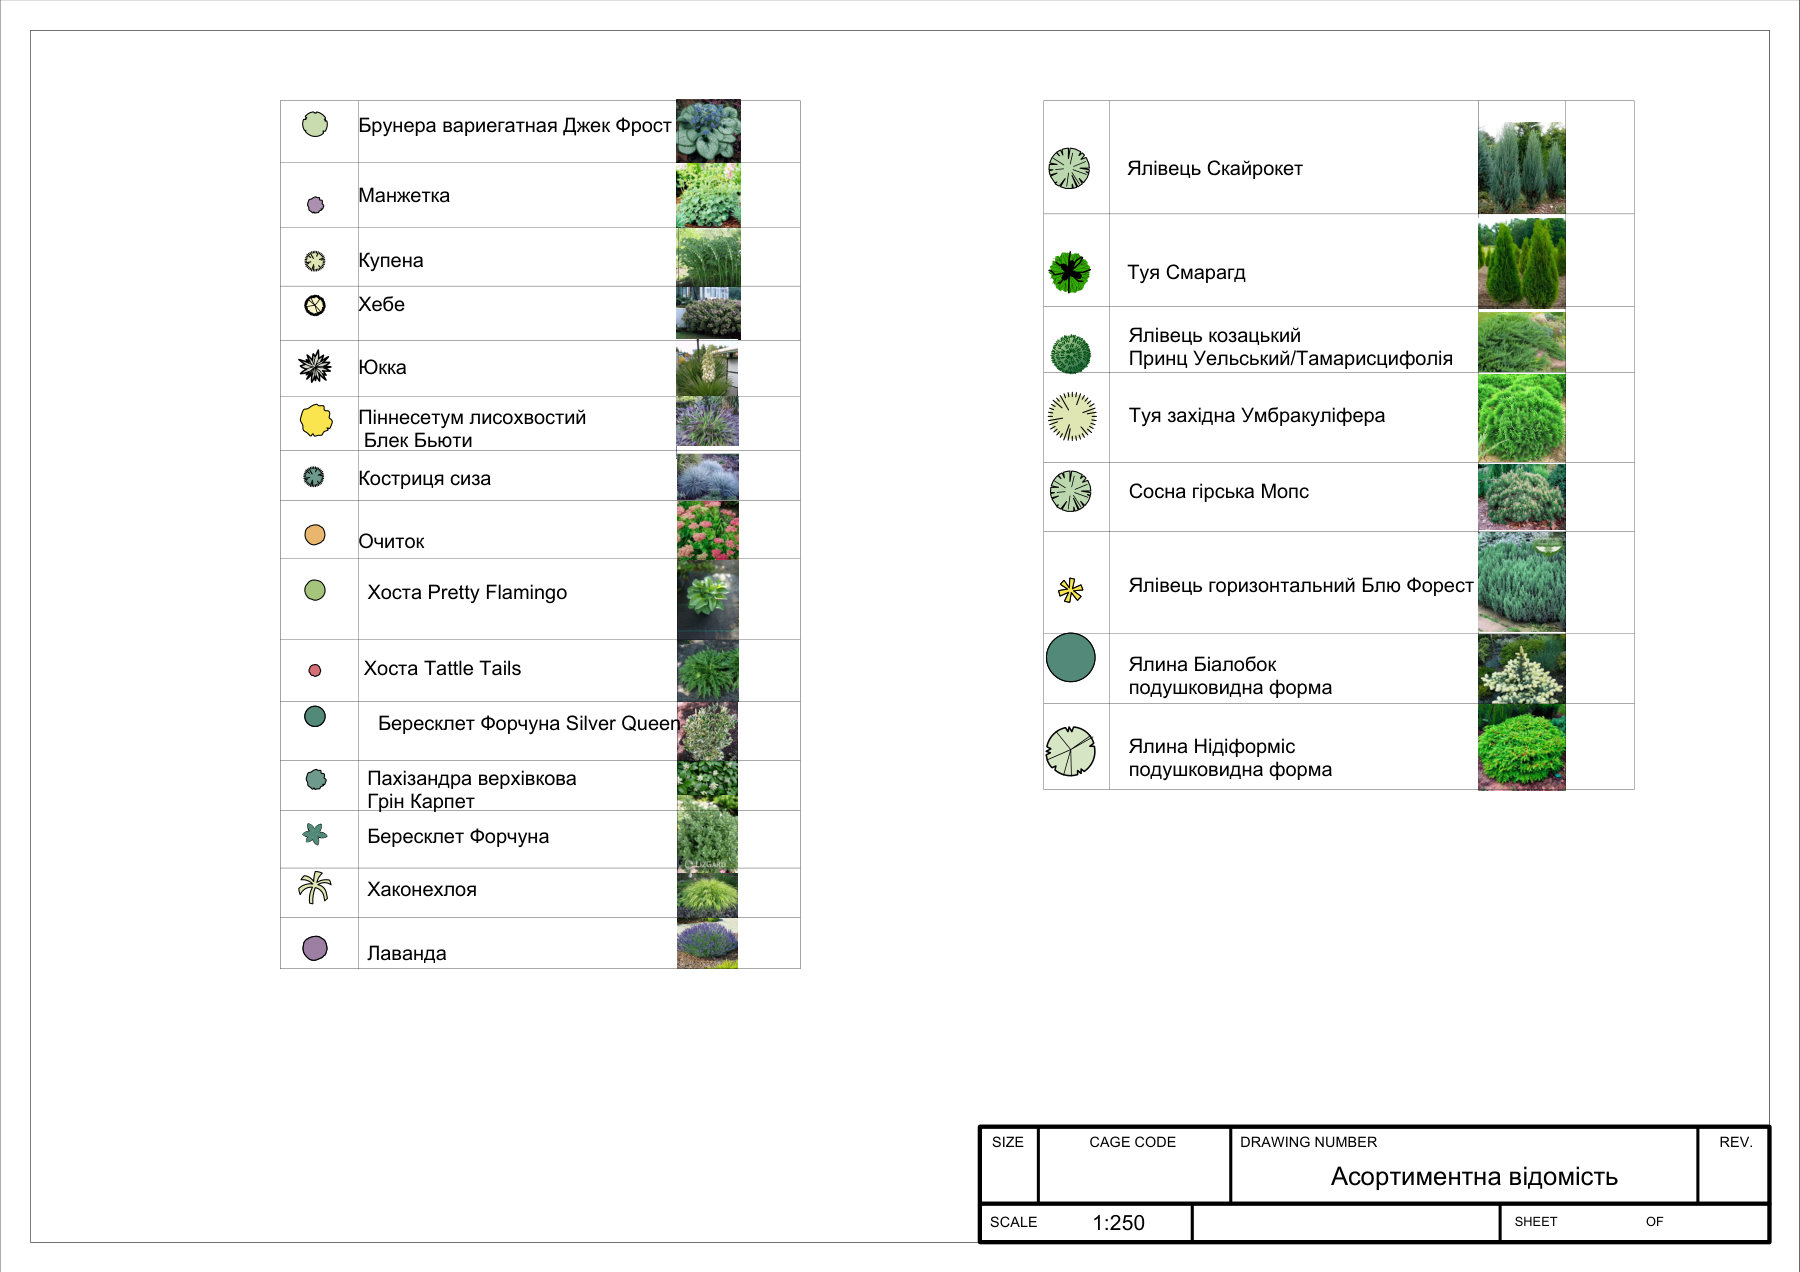This screenshot has width=1800, height=1272.
Task: Click the Брунера вариегатная plant symbol
Action: click(315, 125)
